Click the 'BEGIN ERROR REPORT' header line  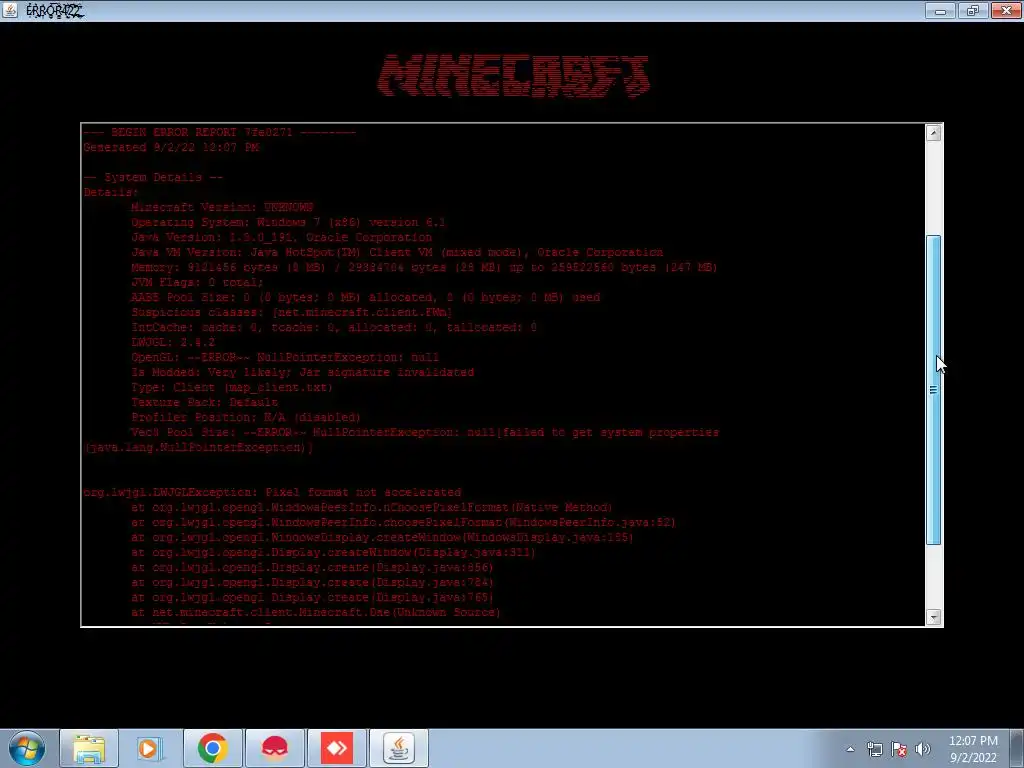coord(219,133)
